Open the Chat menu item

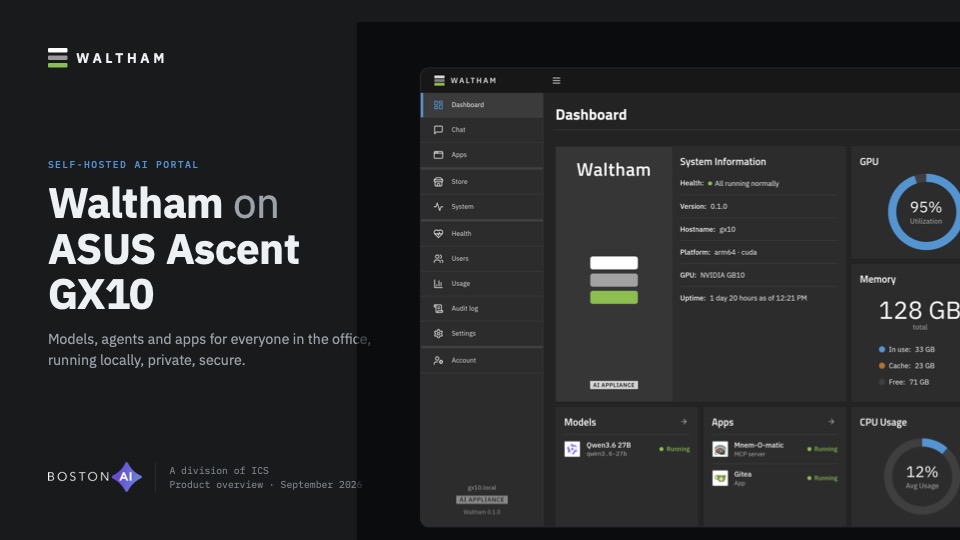(482, 130)
